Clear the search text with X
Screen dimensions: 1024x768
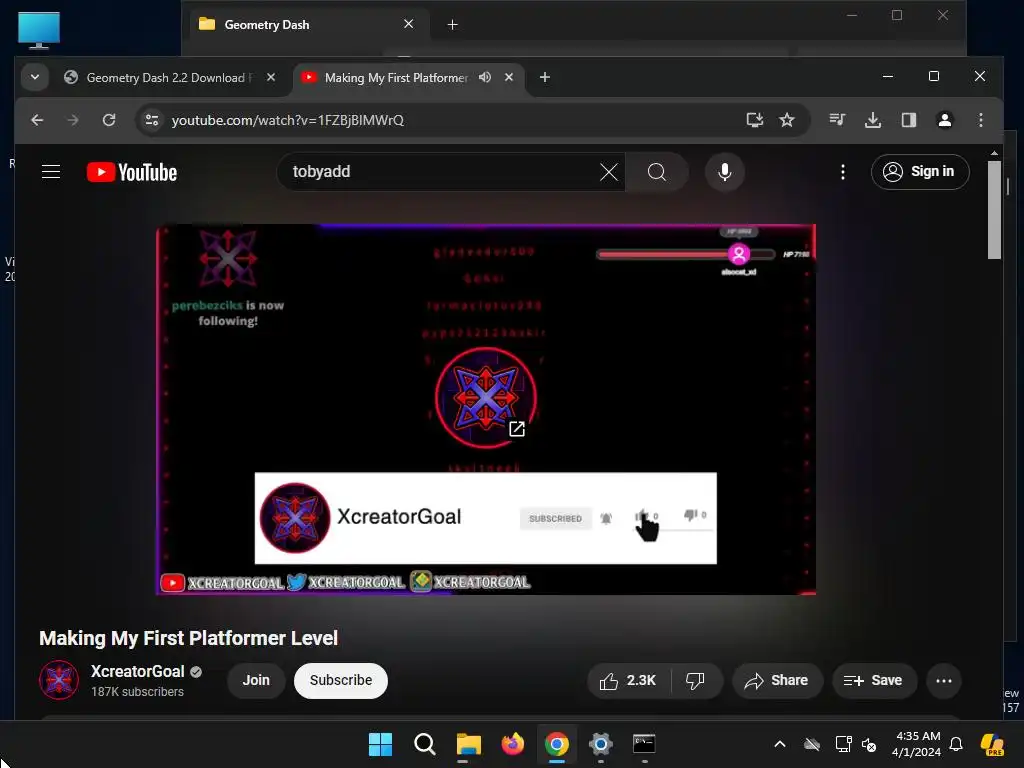tap(609, 172)
